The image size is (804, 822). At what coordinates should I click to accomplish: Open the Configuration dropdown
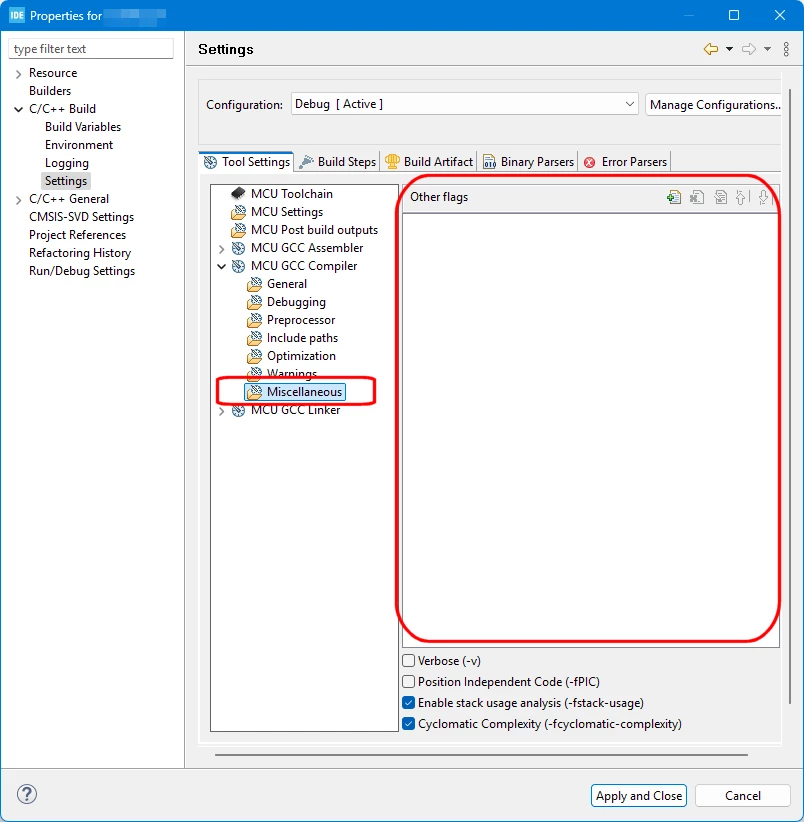point(464,104)
